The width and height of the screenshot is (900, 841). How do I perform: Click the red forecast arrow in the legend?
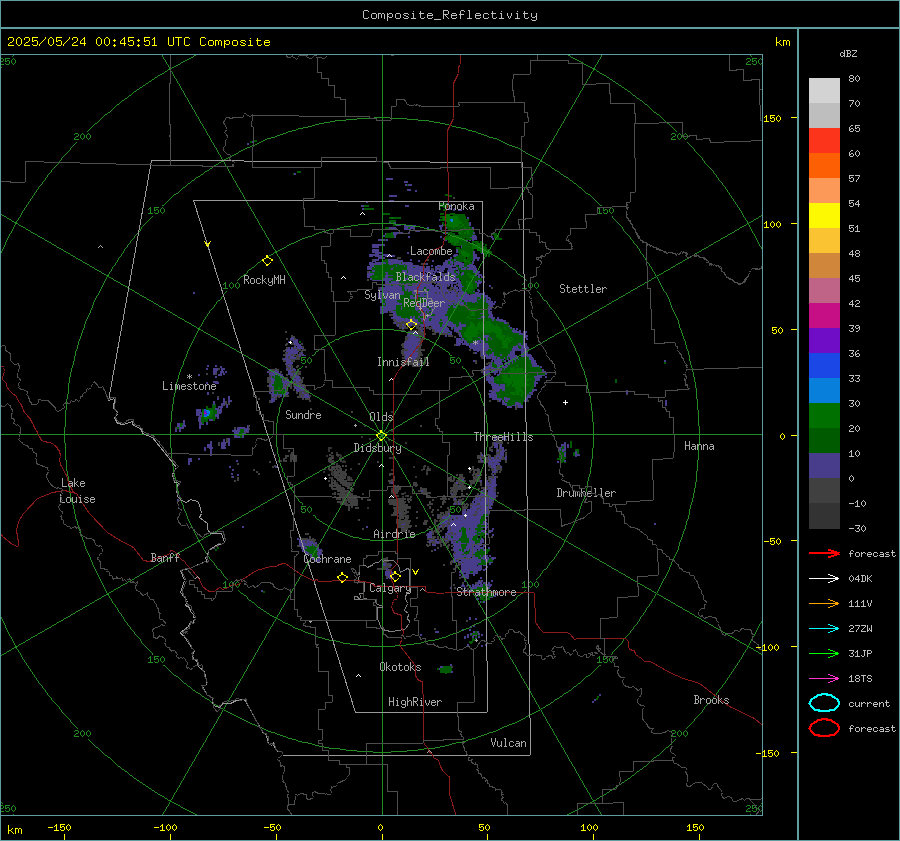pos(824,553)
